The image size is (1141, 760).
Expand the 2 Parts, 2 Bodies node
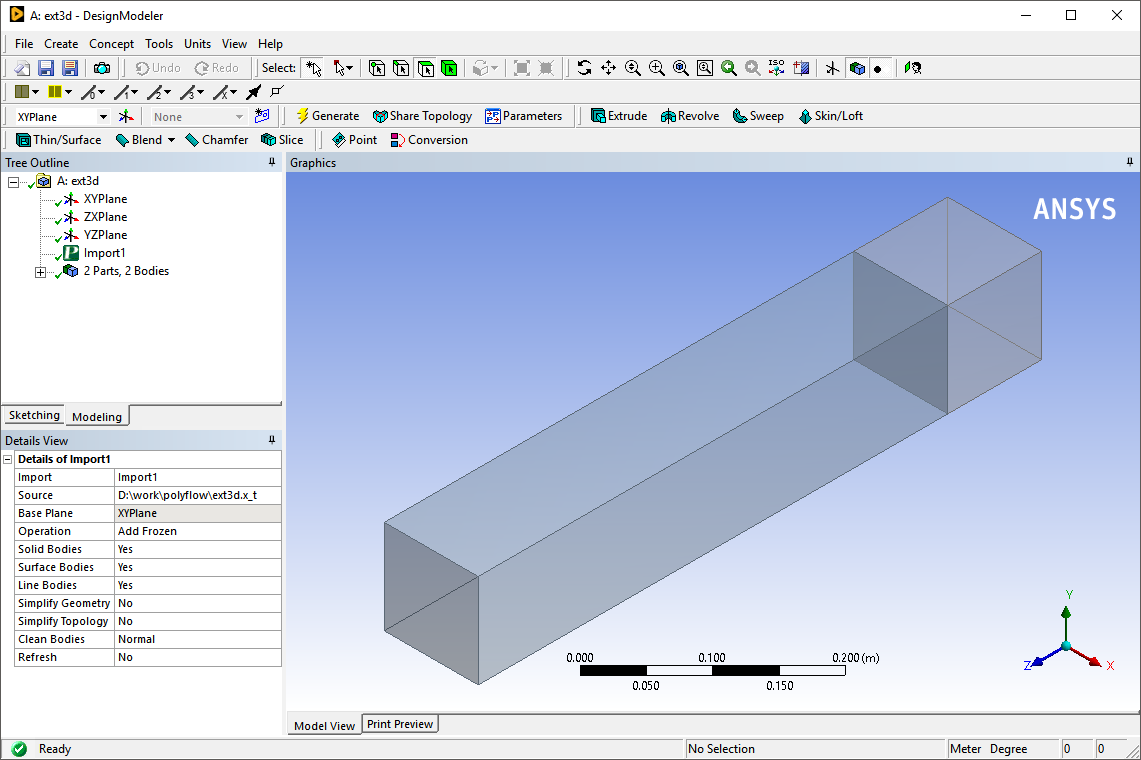[x=40, y=272]
